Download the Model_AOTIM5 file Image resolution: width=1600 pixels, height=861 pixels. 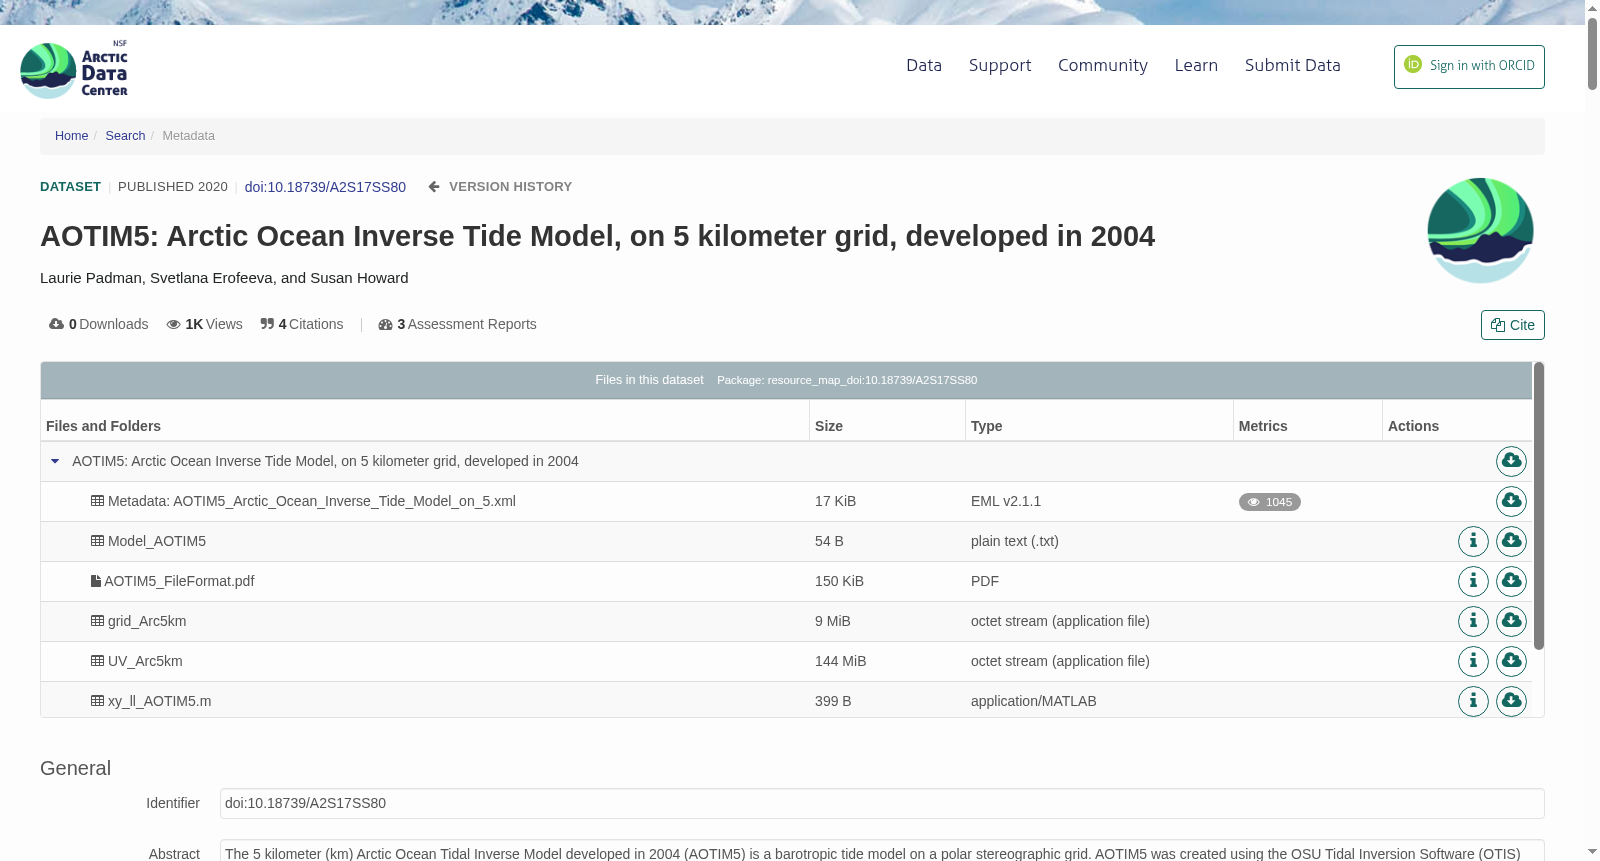pos(1511,541)
